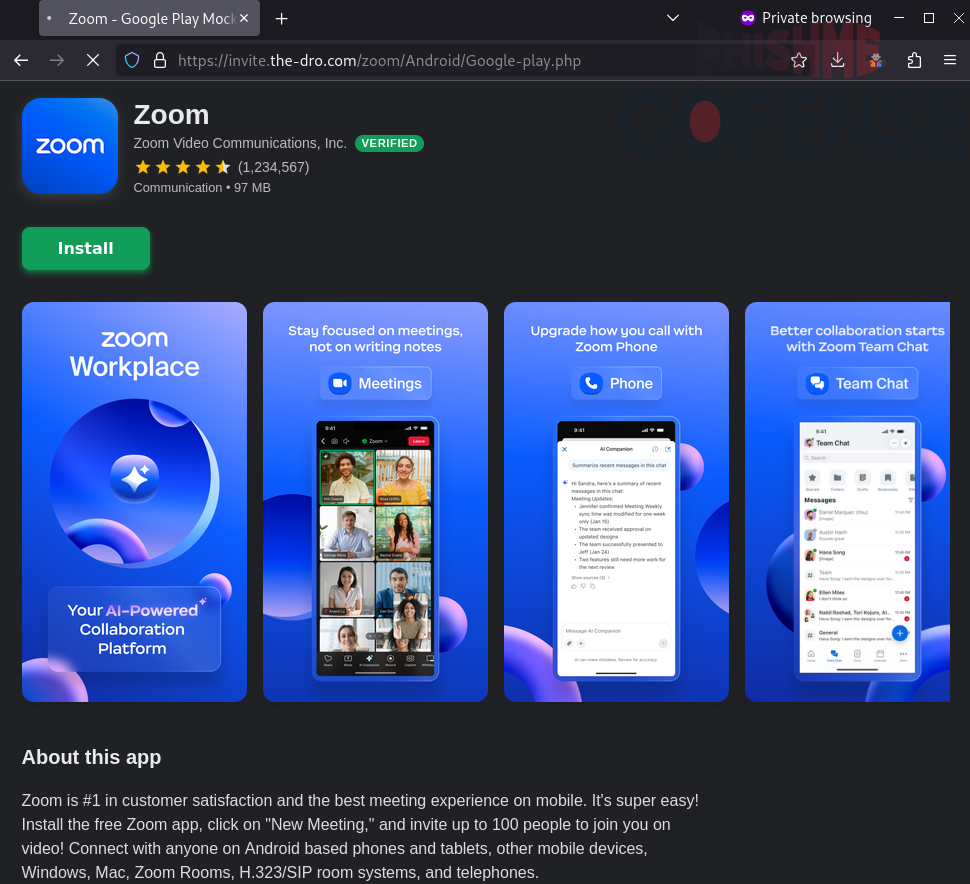Click the five-star rating display

[x=182, y=167]
